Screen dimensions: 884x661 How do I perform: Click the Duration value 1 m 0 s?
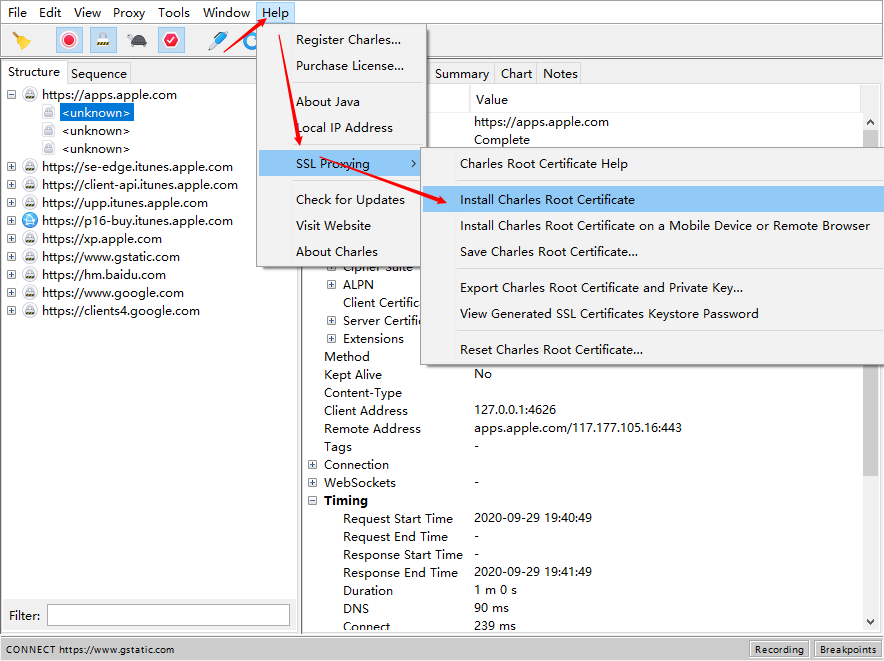pyautogui.click(x=495, y=590)
